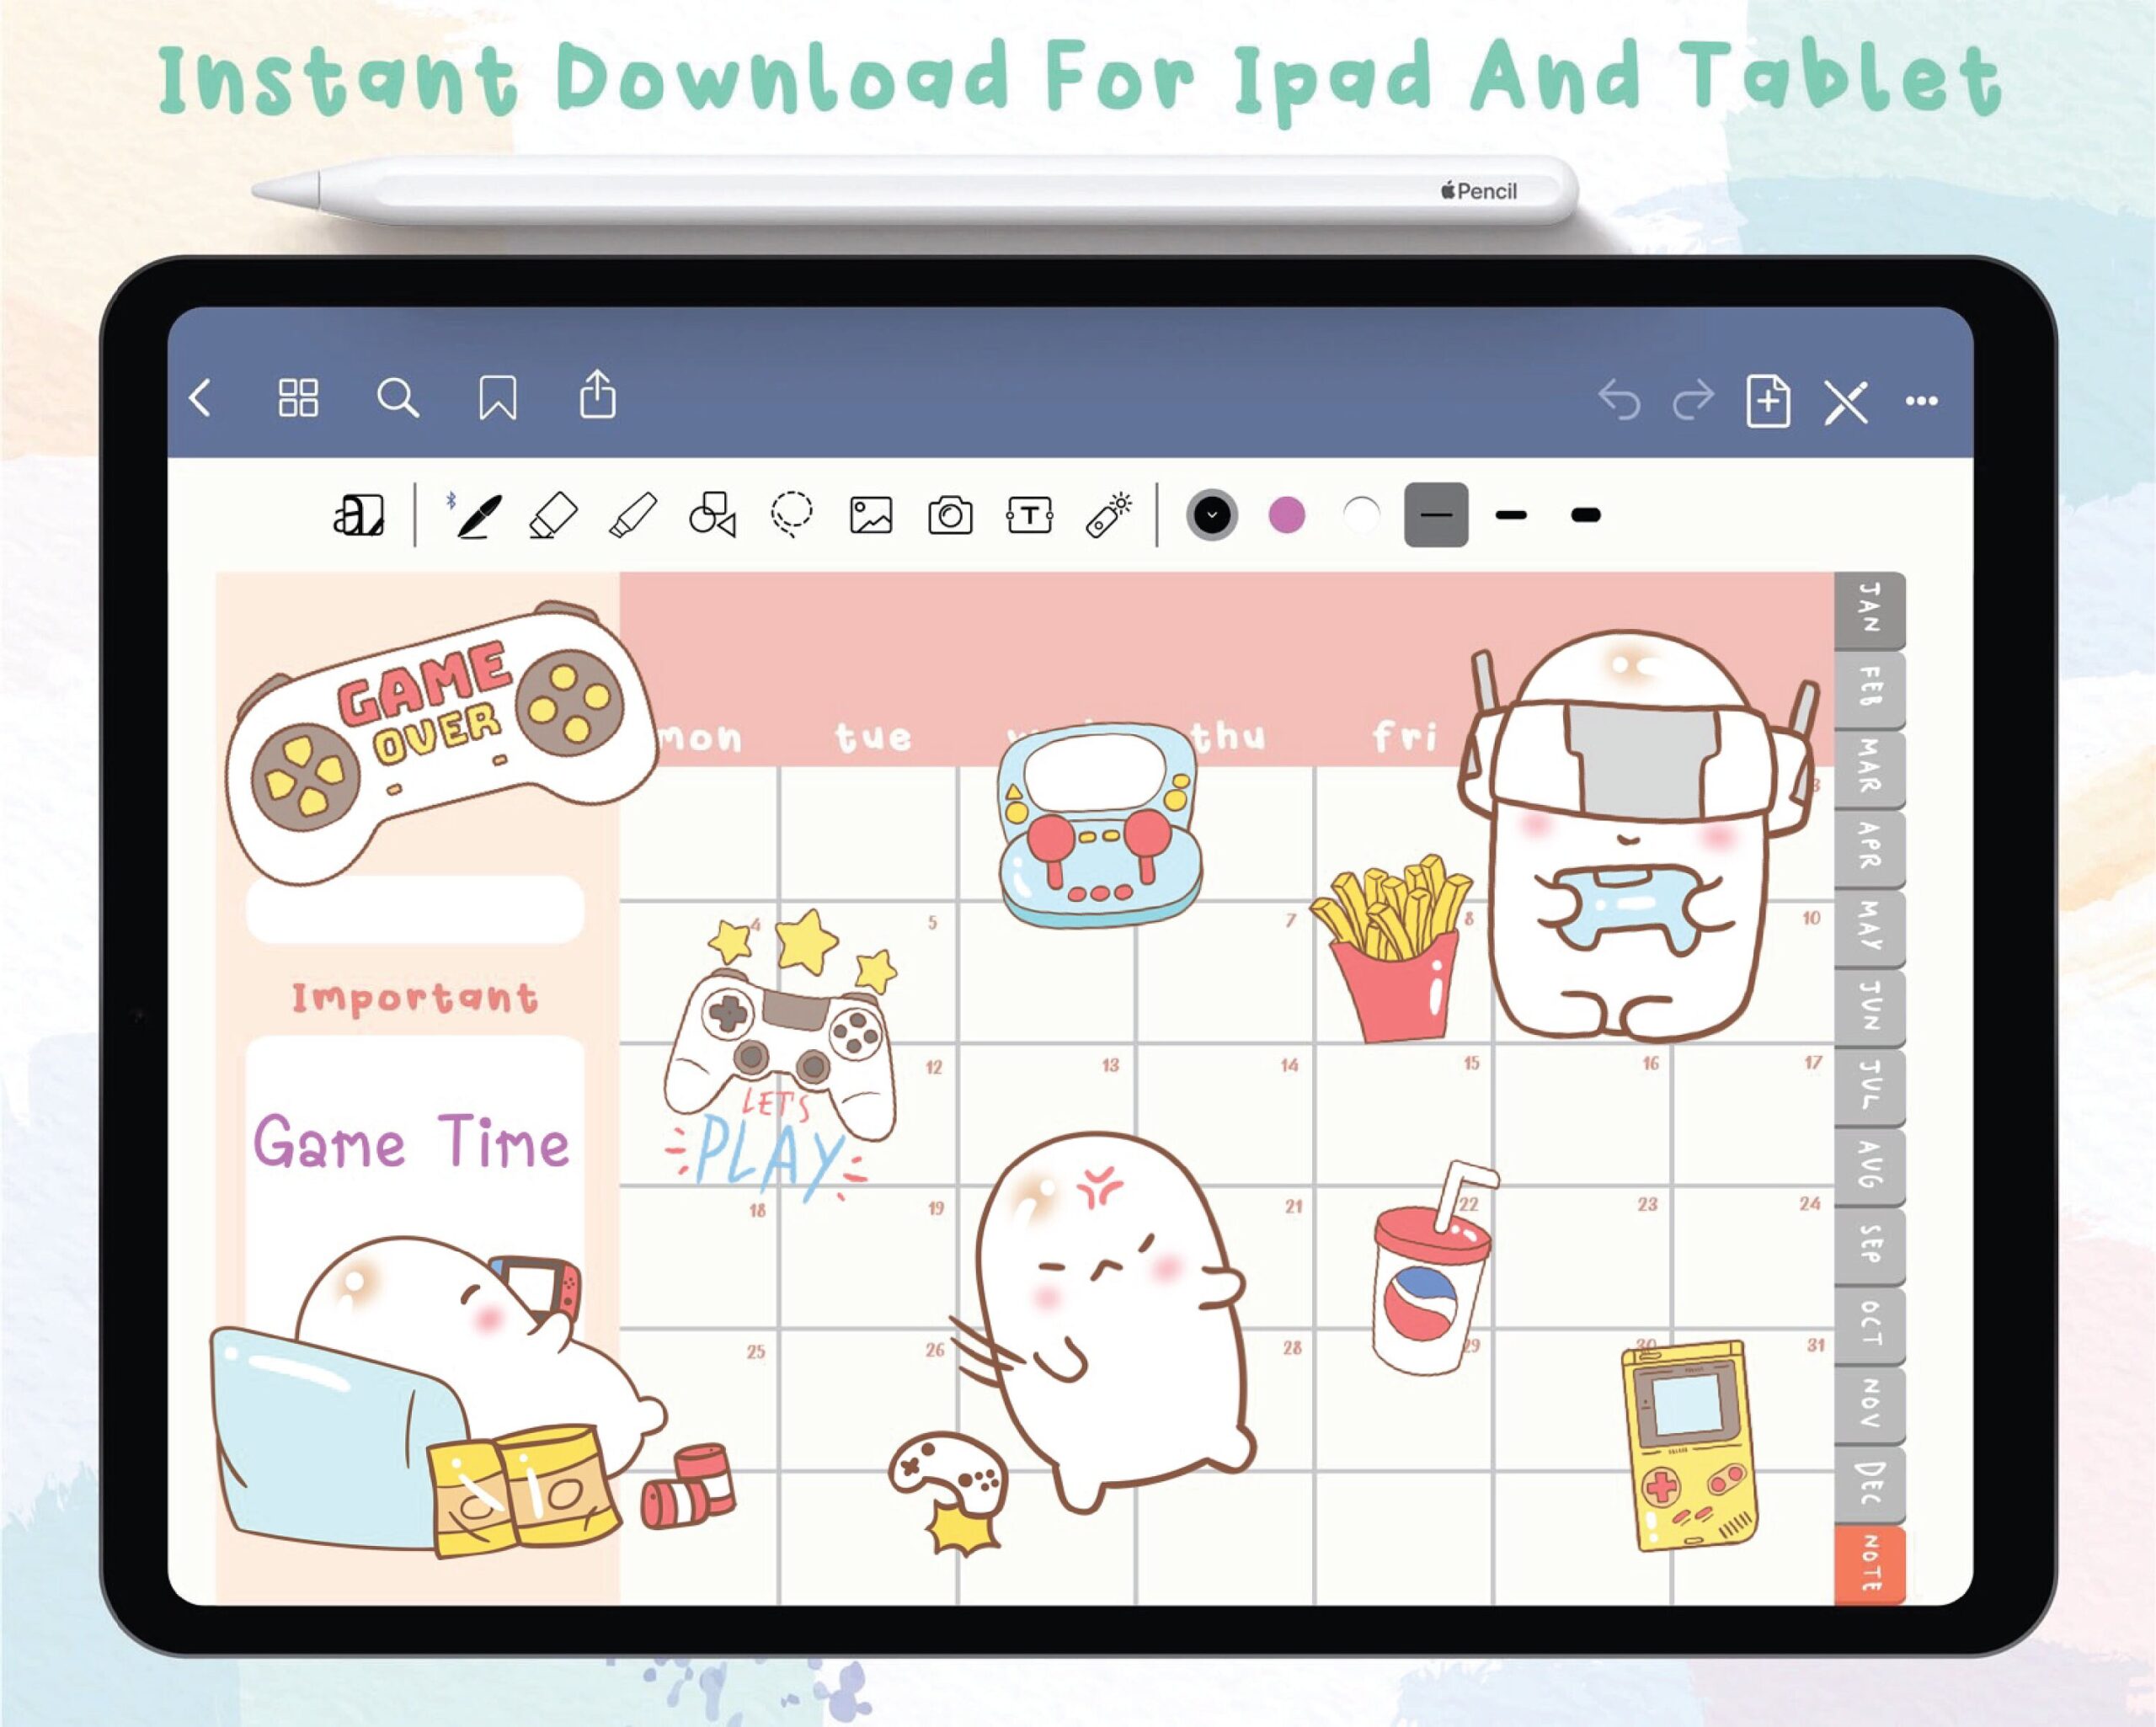Select the Shapes tool
Viewport: 2156px width, 1727px height.
(x=712, y=514)
